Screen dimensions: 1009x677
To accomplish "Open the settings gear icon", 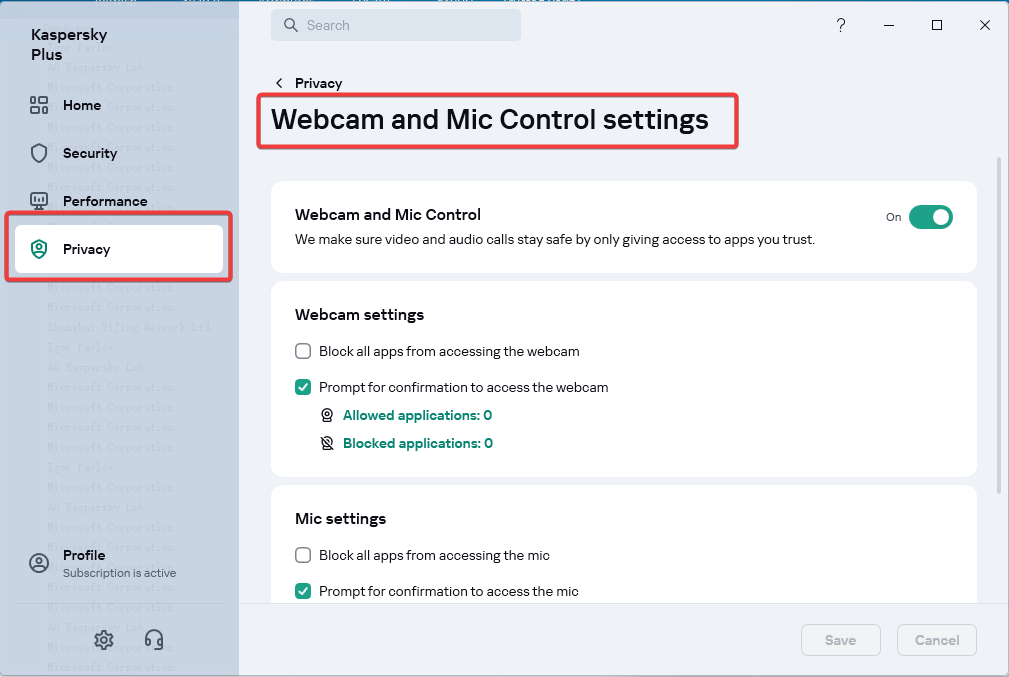I will [104, 640].
